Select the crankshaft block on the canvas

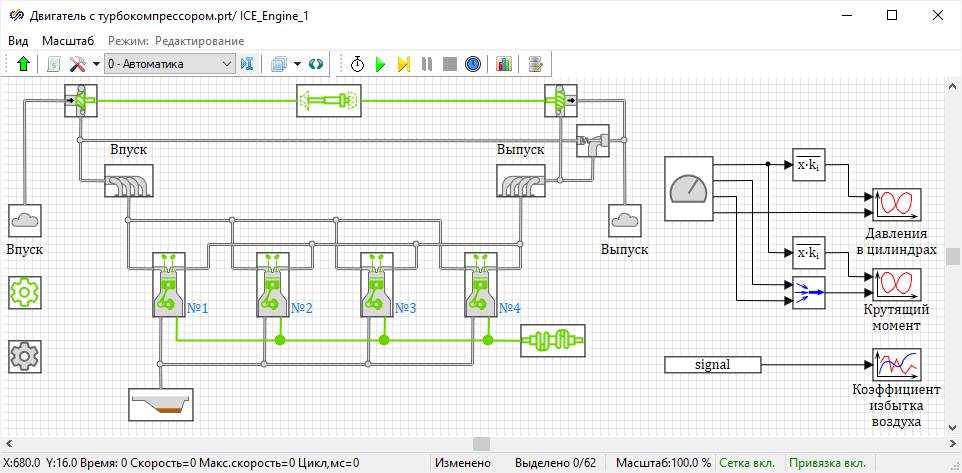553,340
